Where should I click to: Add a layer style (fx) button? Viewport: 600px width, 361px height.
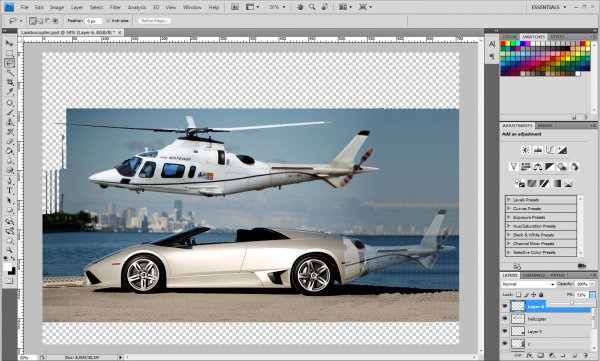click(x=529, y=356)
